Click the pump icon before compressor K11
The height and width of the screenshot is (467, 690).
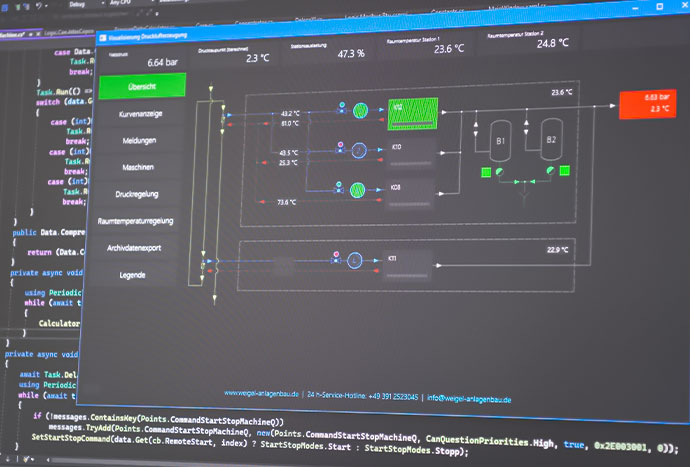(x=354, y=261)
